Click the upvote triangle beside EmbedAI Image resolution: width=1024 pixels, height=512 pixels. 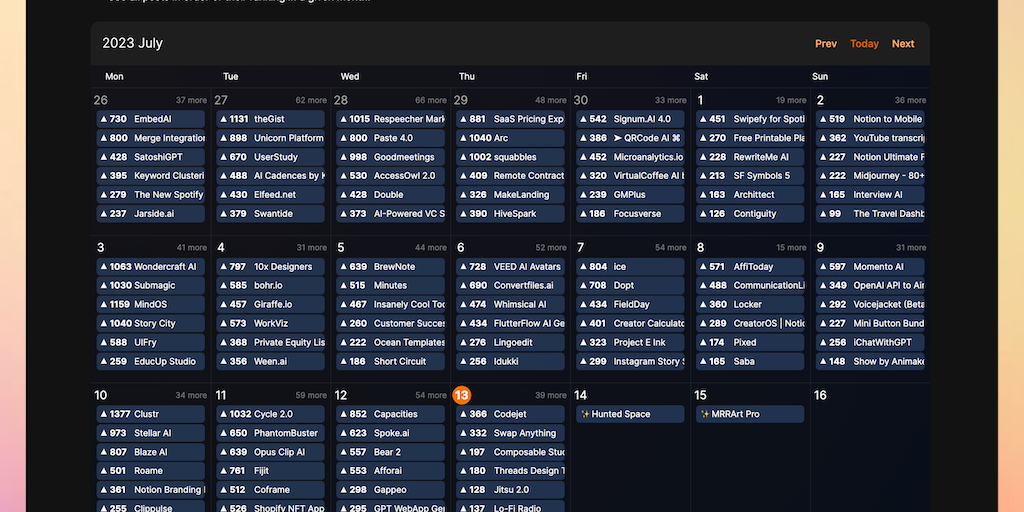pos(103,119)
